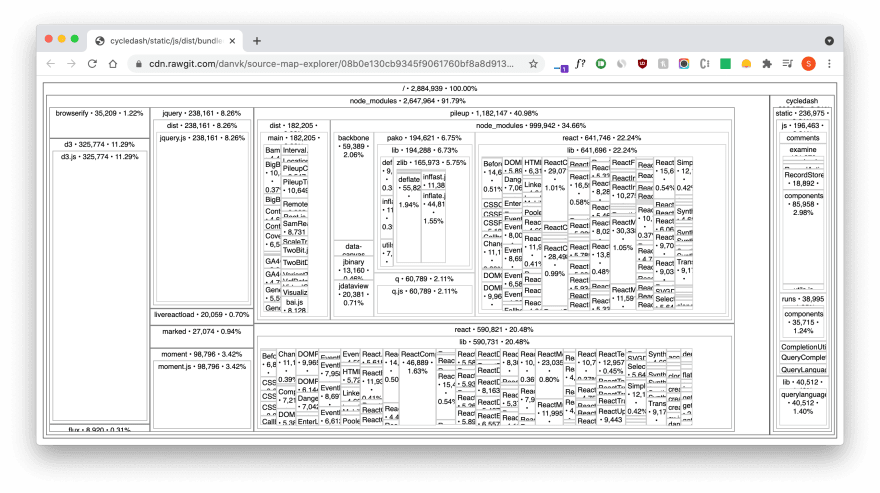This screenshot has height=493, width=880.
Task: Open the colorful ring extension icon
Action: coord(684,64)
